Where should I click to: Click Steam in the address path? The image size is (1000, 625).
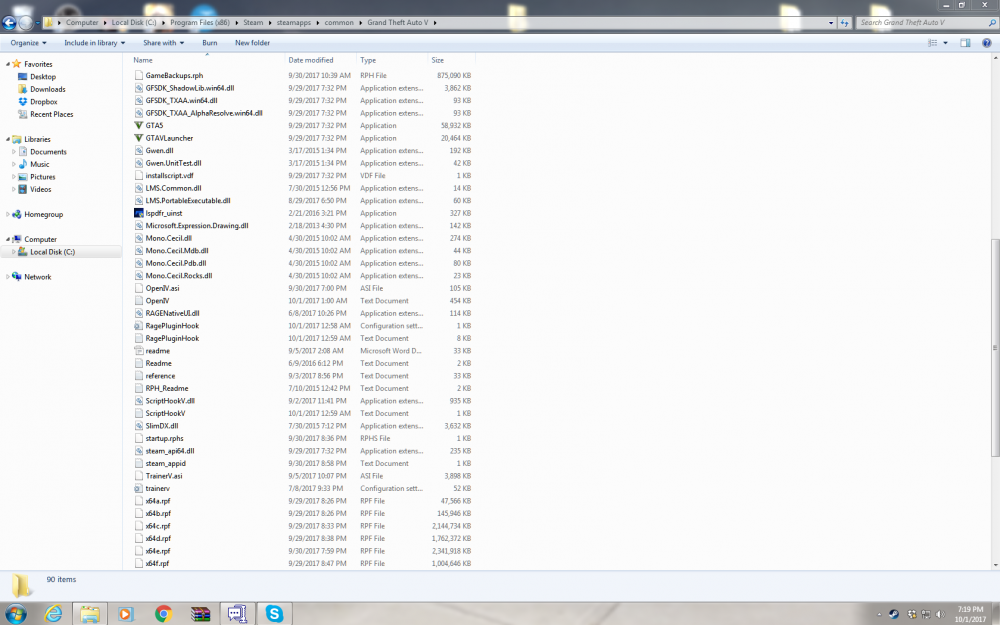tap(253, 22)
